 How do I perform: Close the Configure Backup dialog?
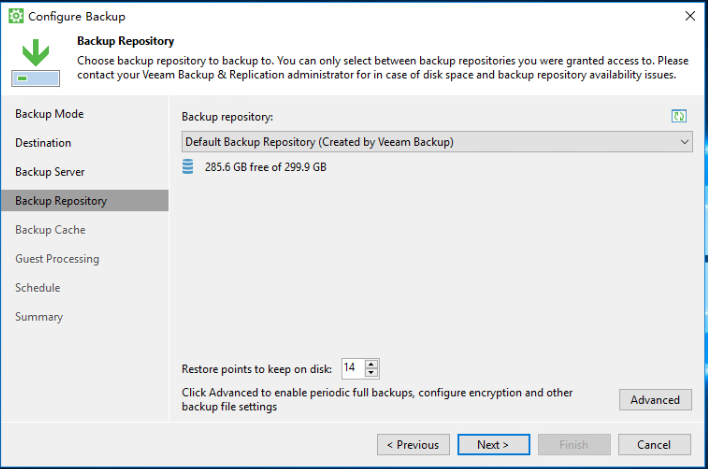(x=690, y=16)
